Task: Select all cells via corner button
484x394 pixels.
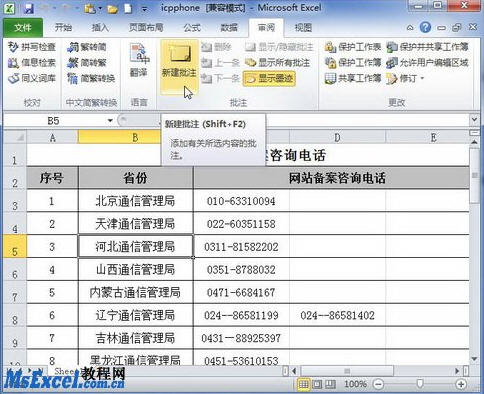Action: [15, 137]
